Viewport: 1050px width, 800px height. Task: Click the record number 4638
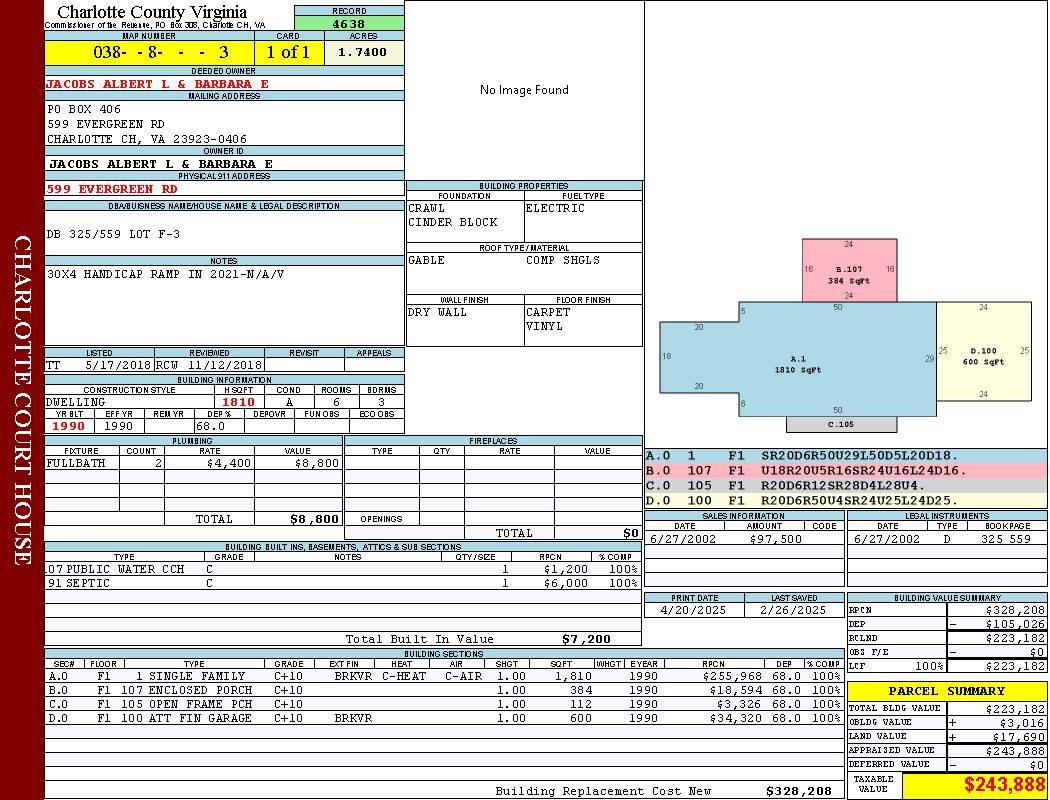click(349, 24)
